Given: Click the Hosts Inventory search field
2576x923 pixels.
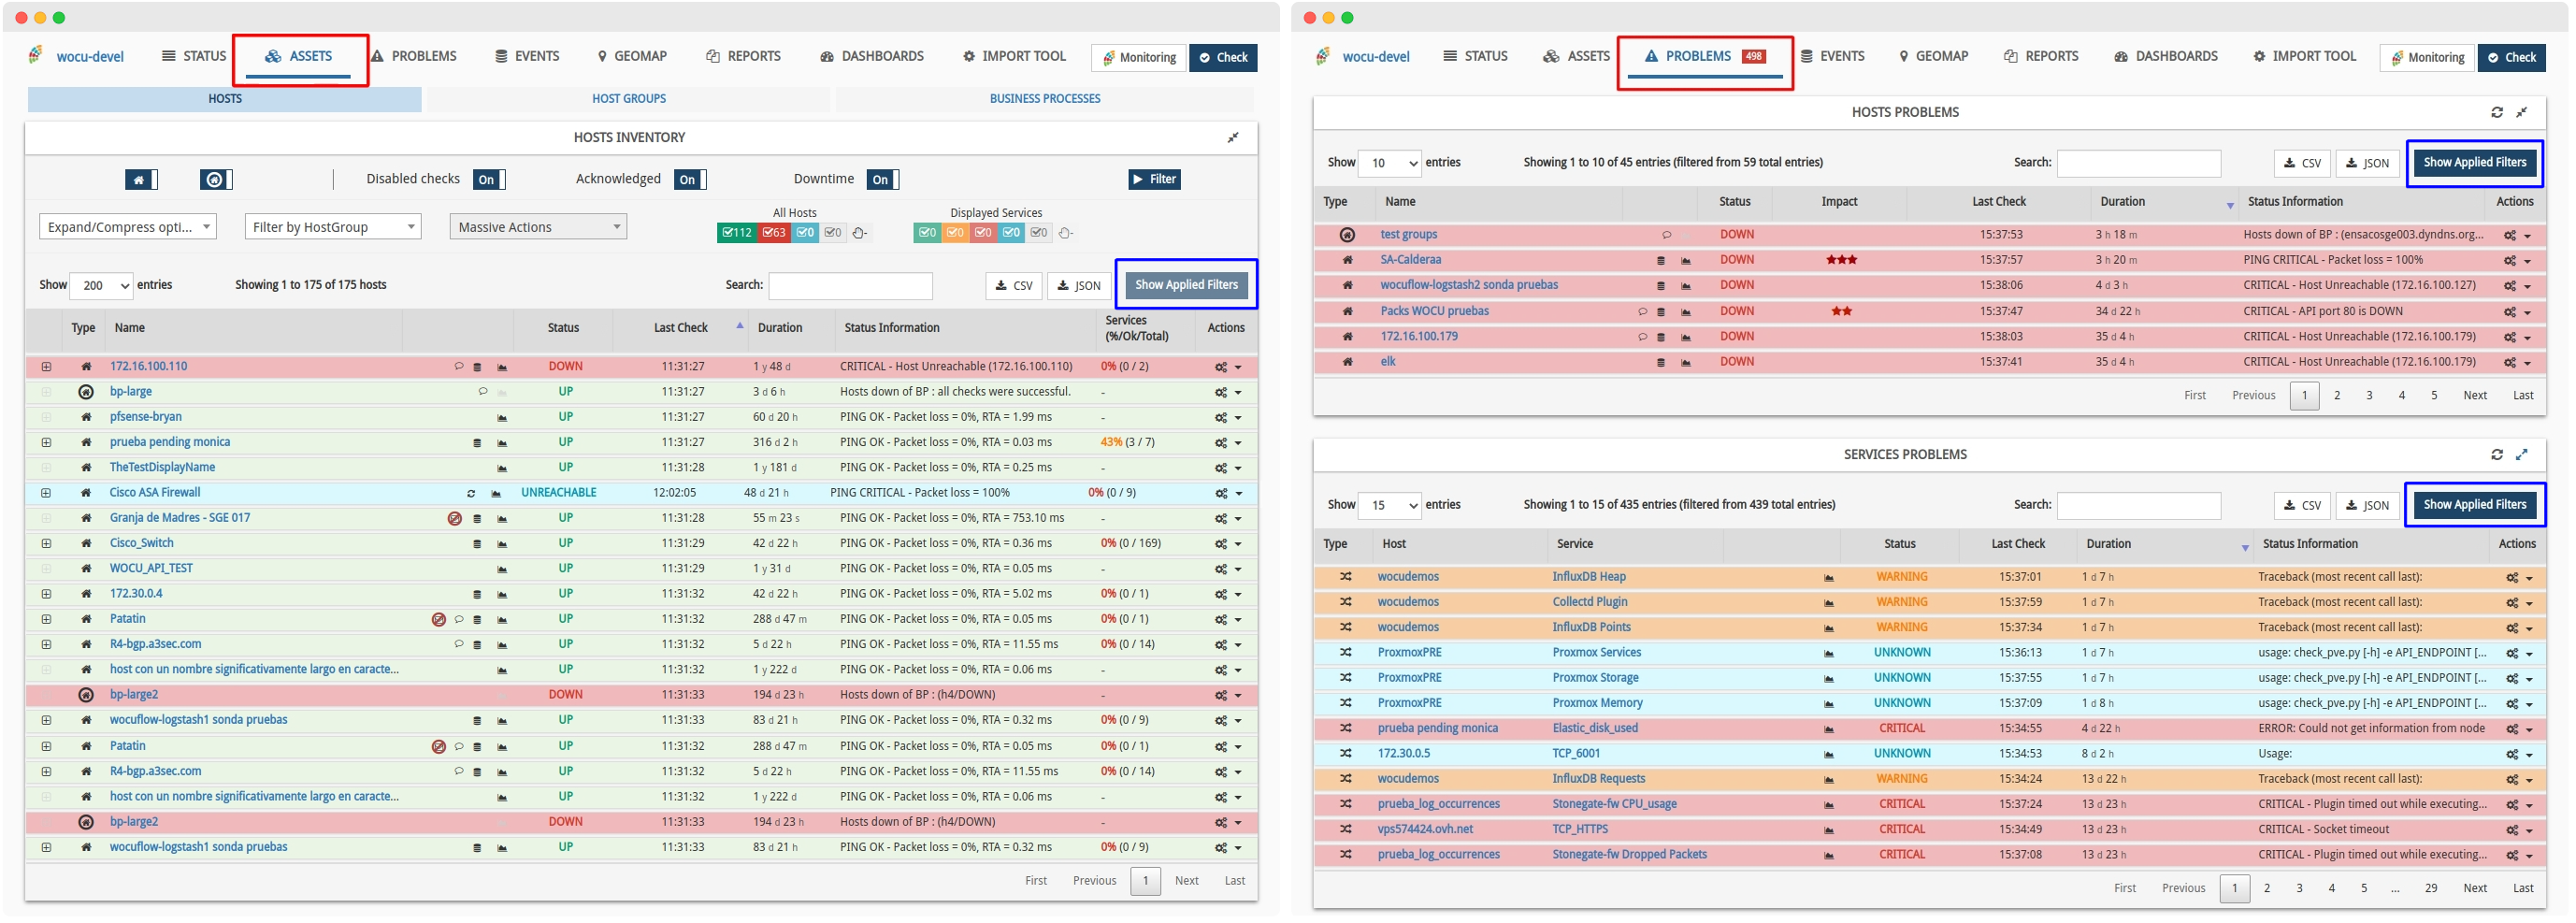Looking at the screenshot, I should (x=851, y=286).
